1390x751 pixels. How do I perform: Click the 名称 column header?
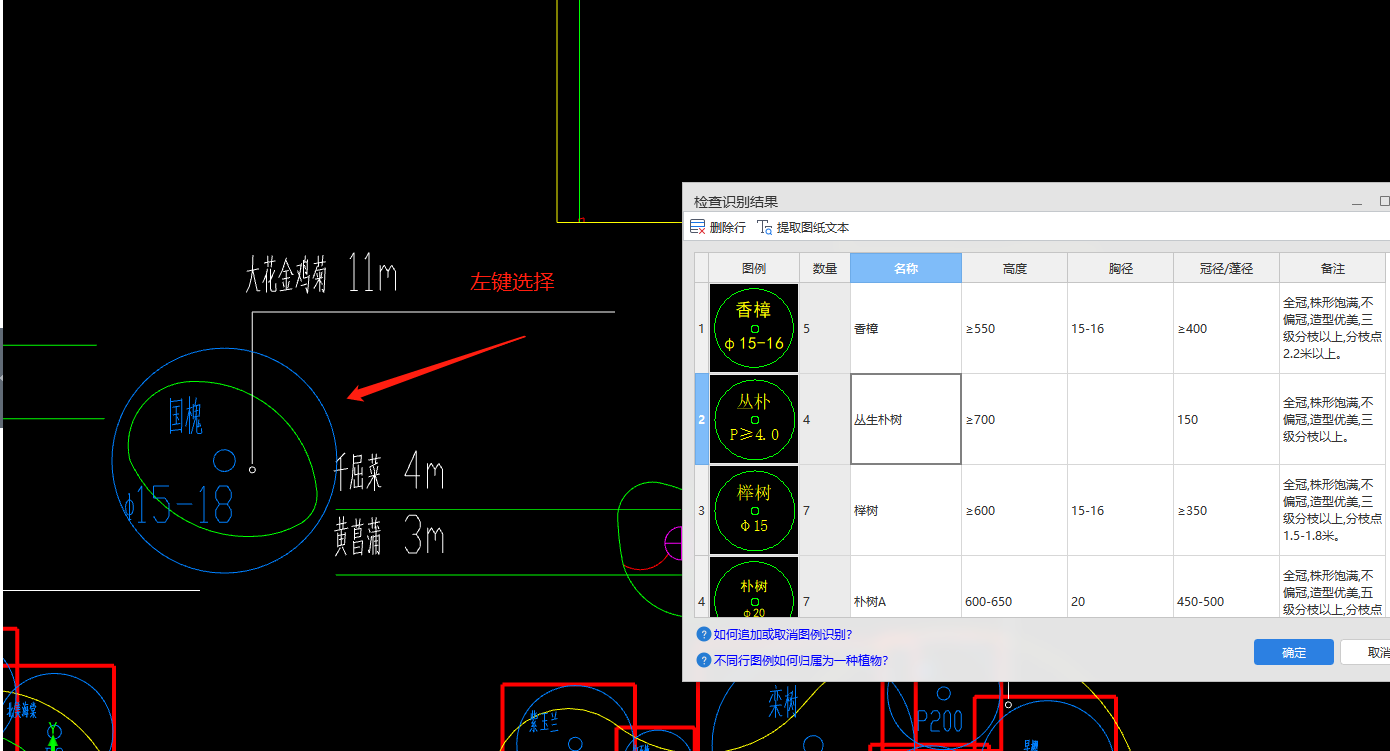(x=906, y=268)
